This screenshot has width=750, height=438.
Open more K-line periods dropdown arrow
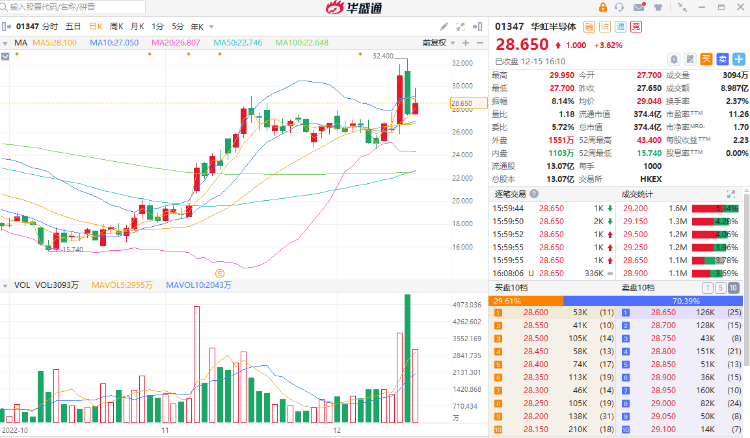211,27
